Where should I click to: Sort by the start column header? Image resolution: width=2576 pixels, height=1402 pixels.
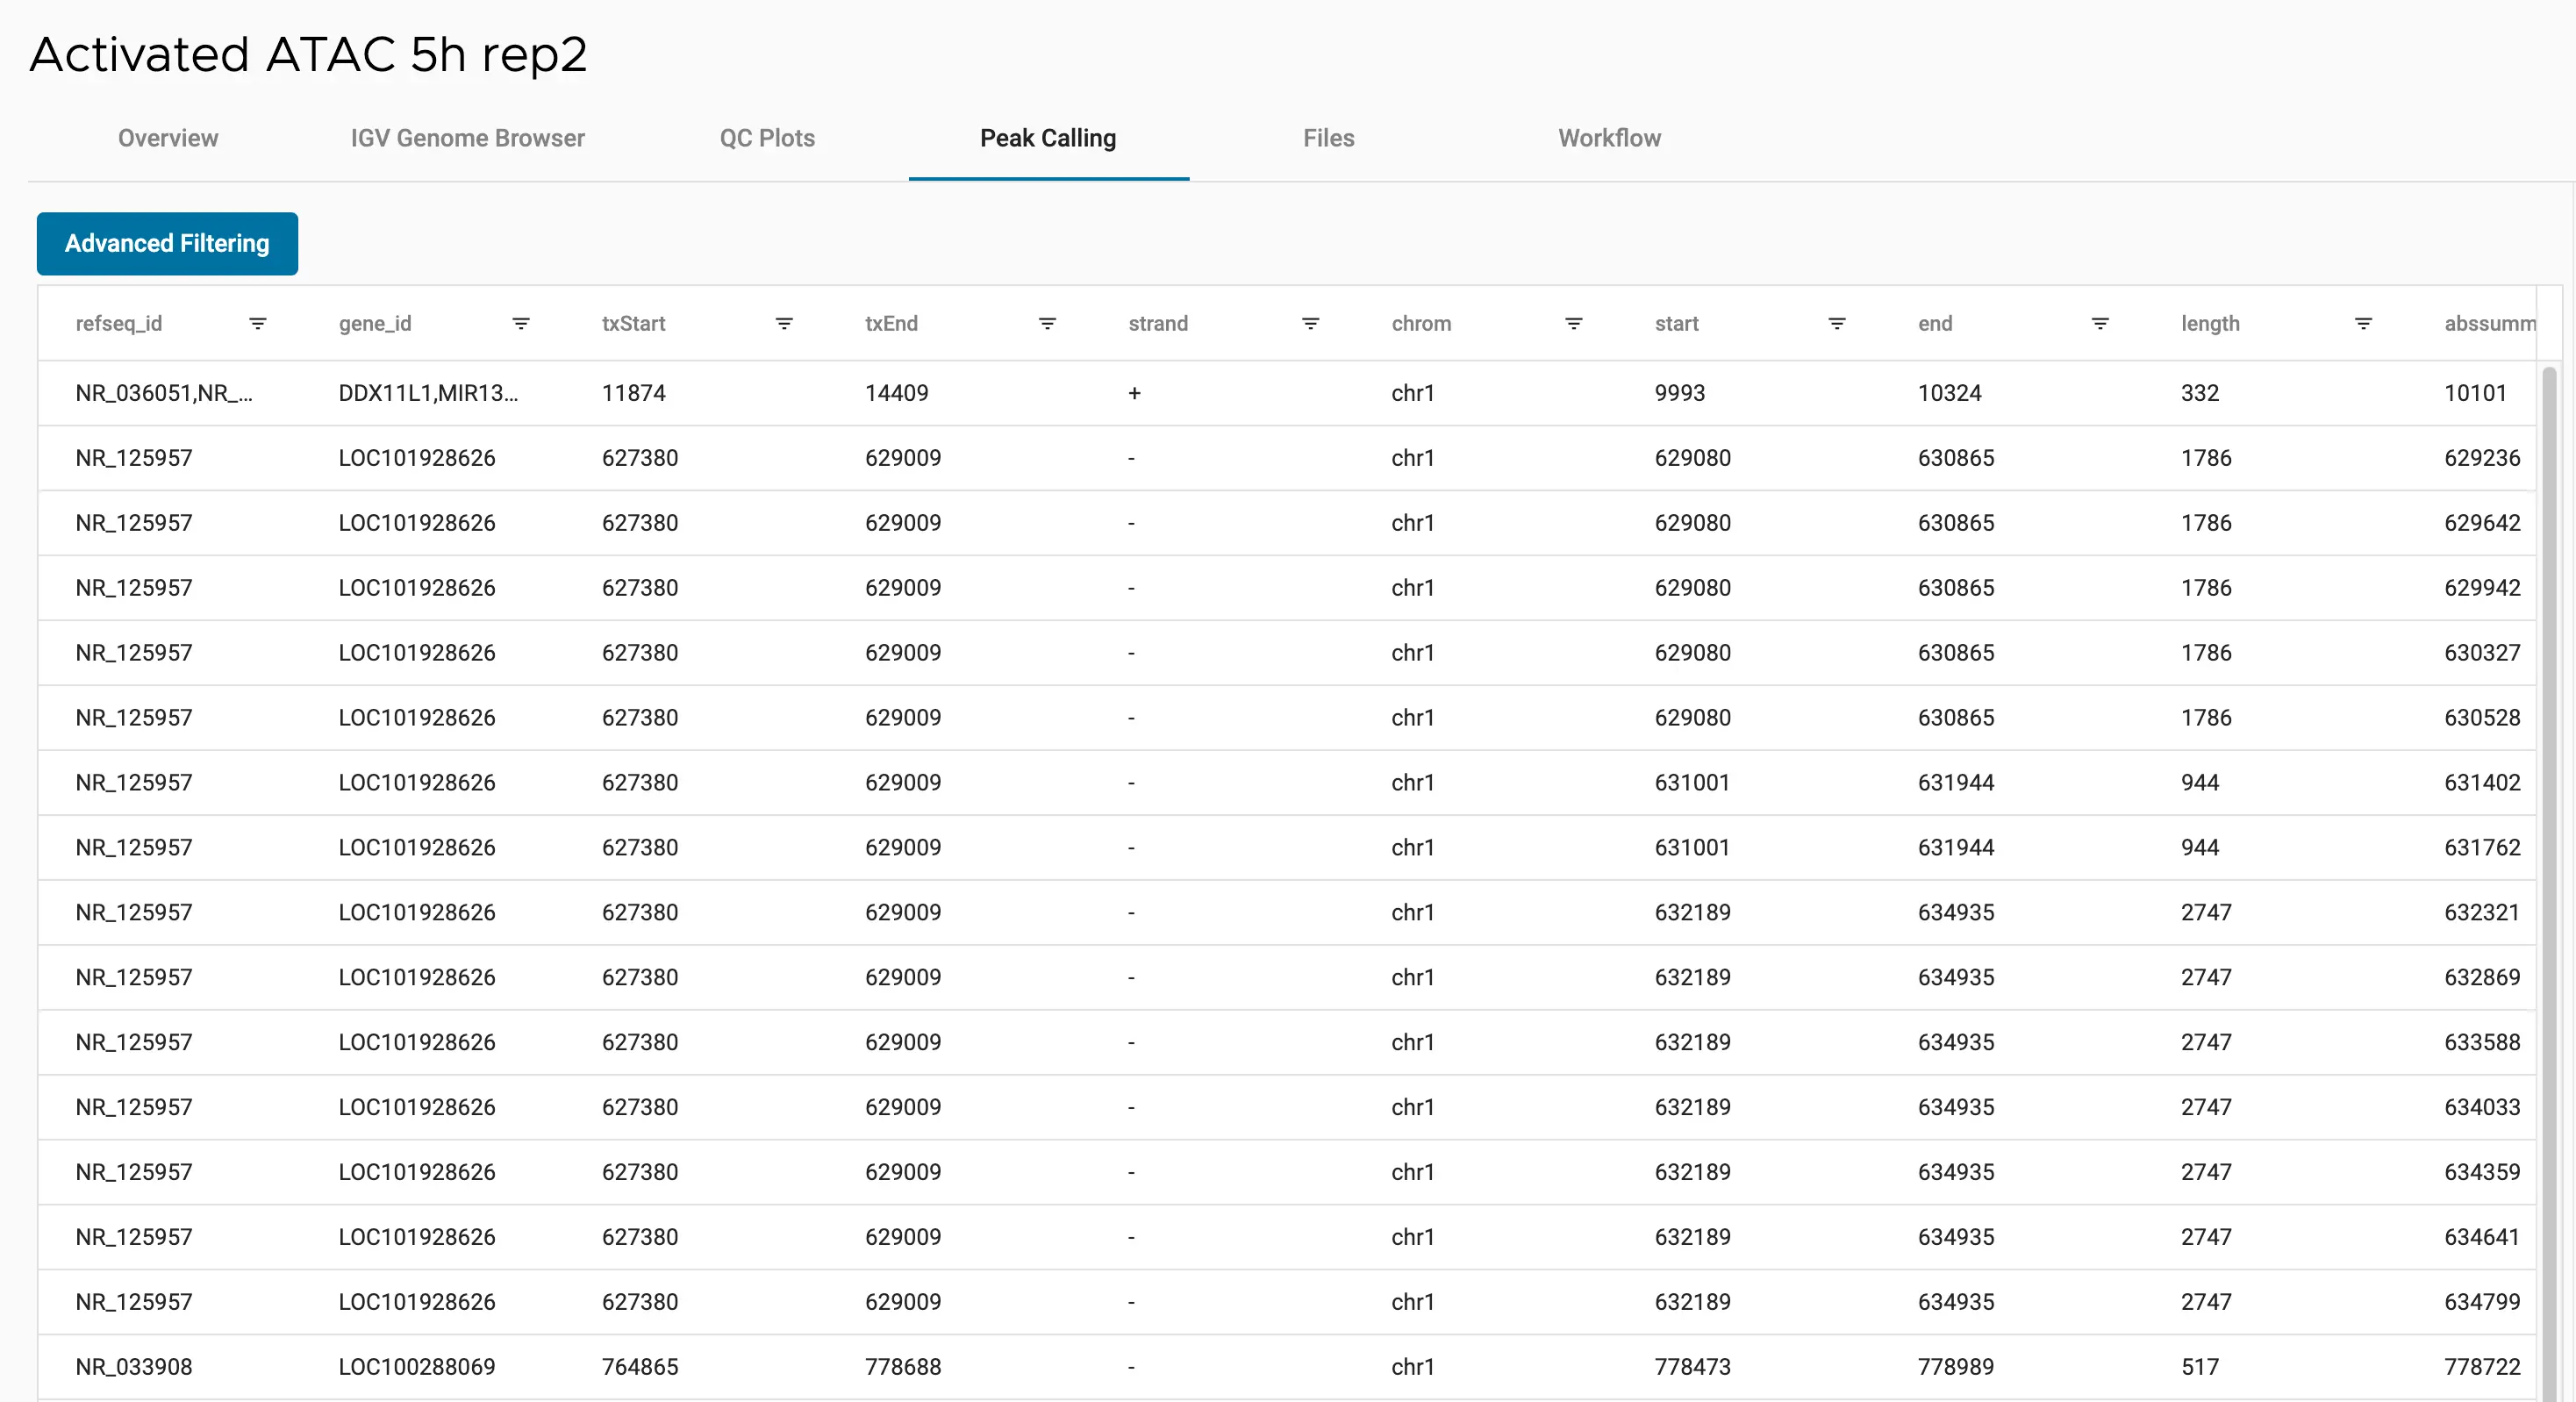[x=1677, y=324]
